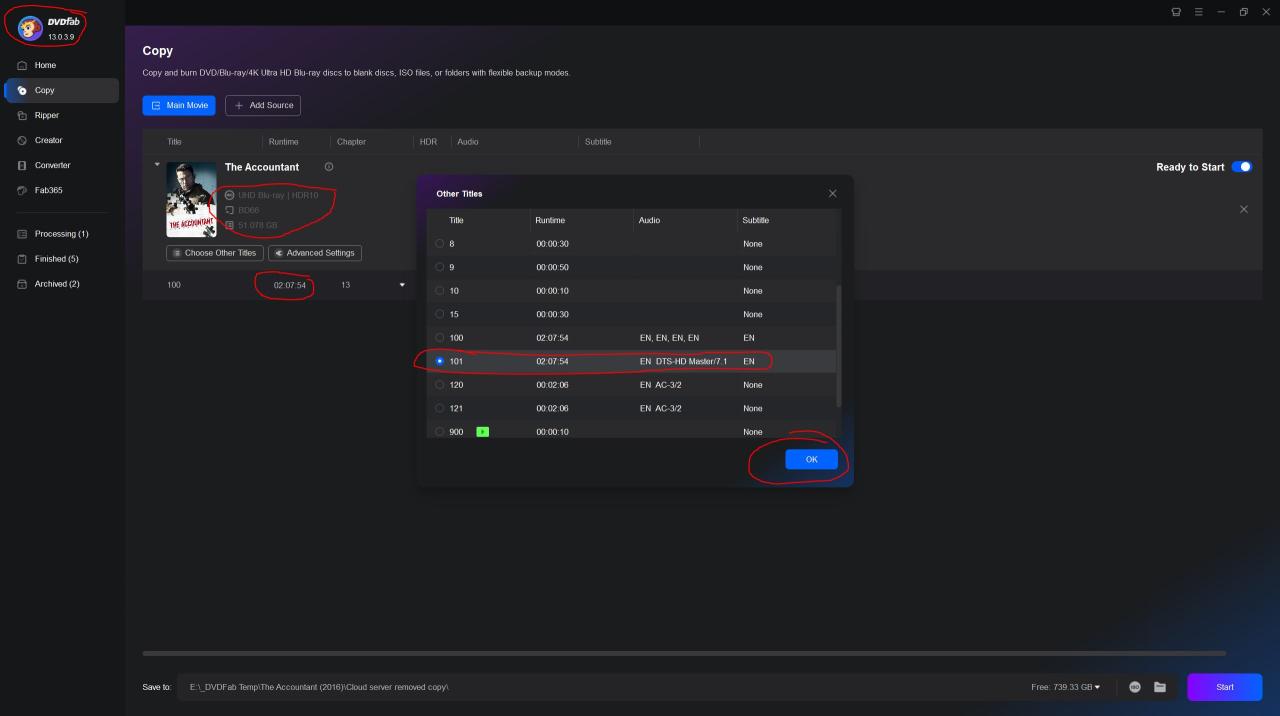Click the Subtitle column header in the dialog
The height and width of the screenshot is (716, 1280).
[x=756, y=220]
